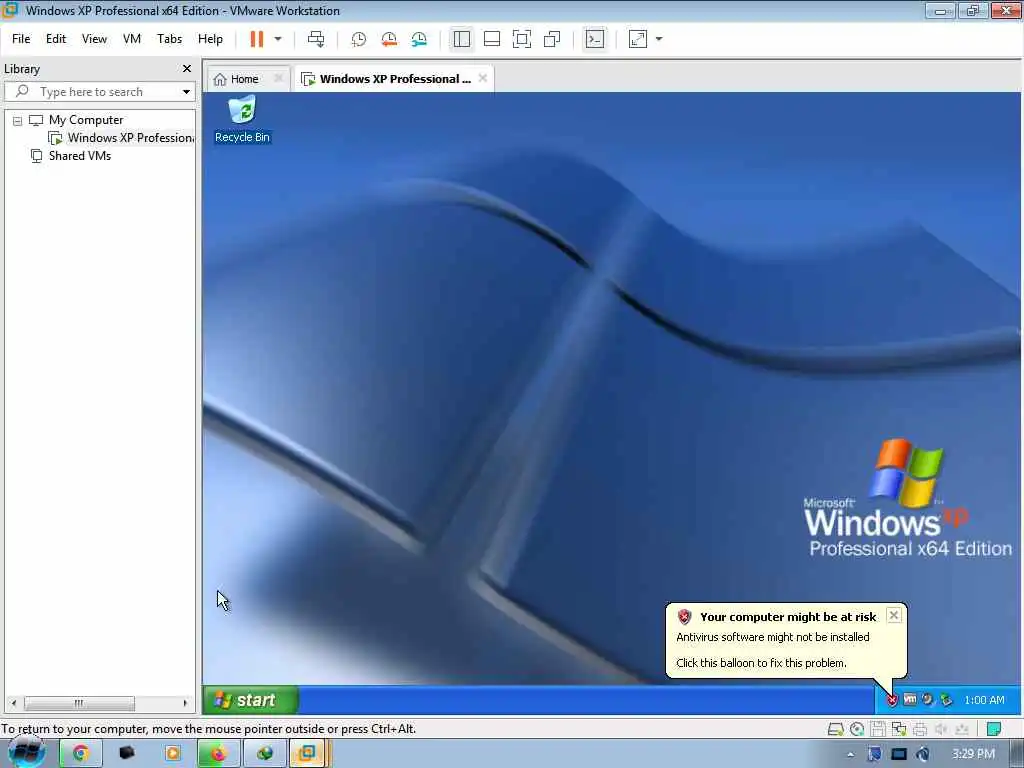
Task: Take a snapshot of the virtual machine
Action: point(359,39)
